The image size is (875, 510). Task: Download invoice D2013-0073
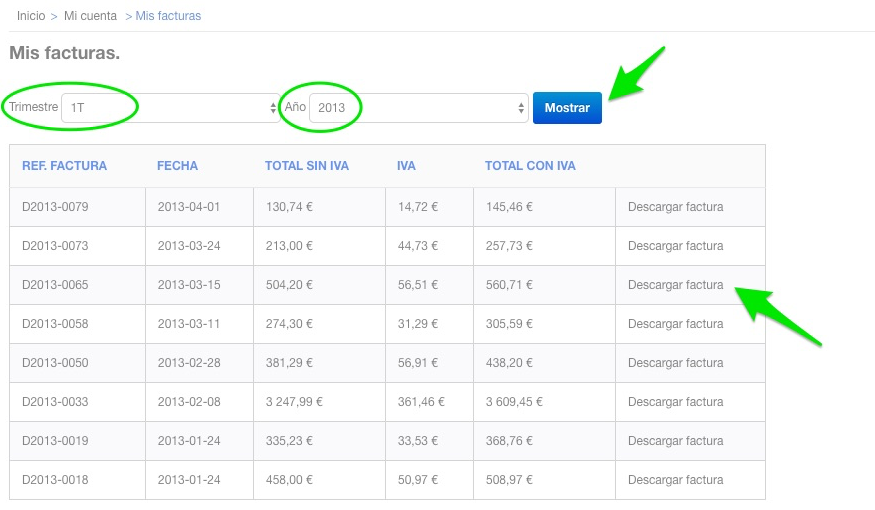(675, 246)
